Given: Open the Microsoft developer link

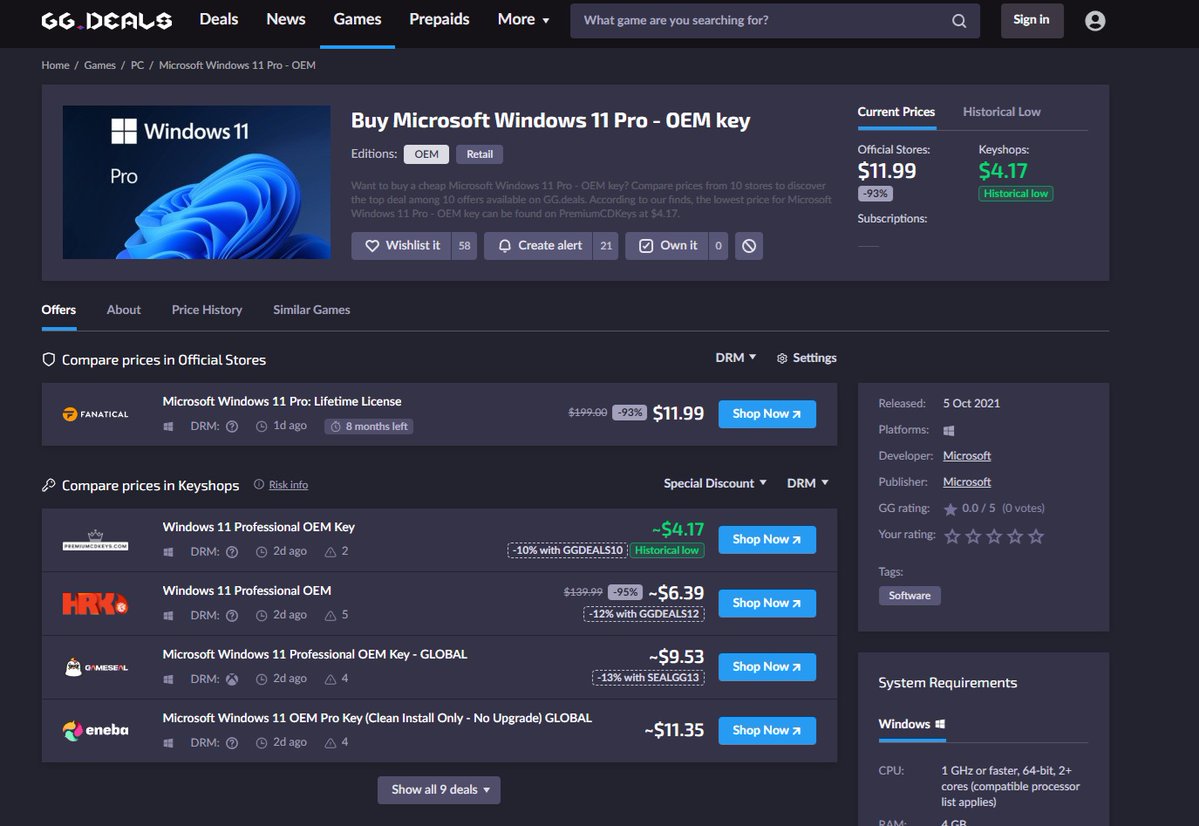Looking at the screenshot, I should point(967,456).
